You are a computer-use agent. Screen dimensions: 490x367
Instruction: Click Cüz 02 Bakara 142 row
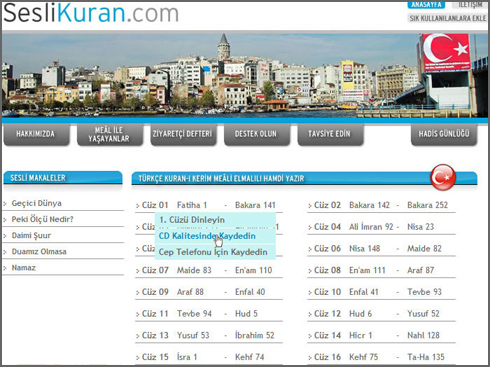381,205
